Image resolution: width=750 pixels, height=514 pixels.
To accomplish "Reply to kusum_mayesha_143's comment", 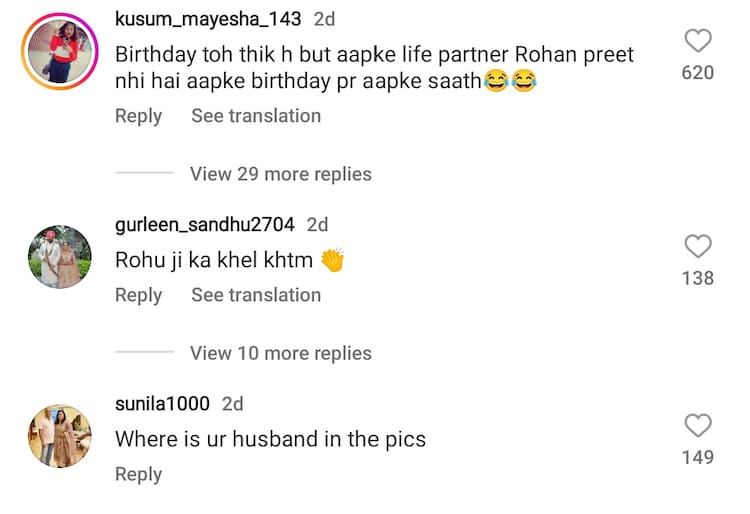I will (138, 116).
